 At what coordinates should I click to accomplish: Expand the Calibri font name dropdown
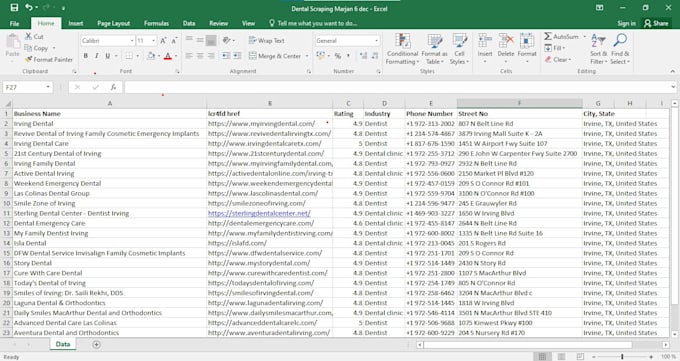click(132, 41)
